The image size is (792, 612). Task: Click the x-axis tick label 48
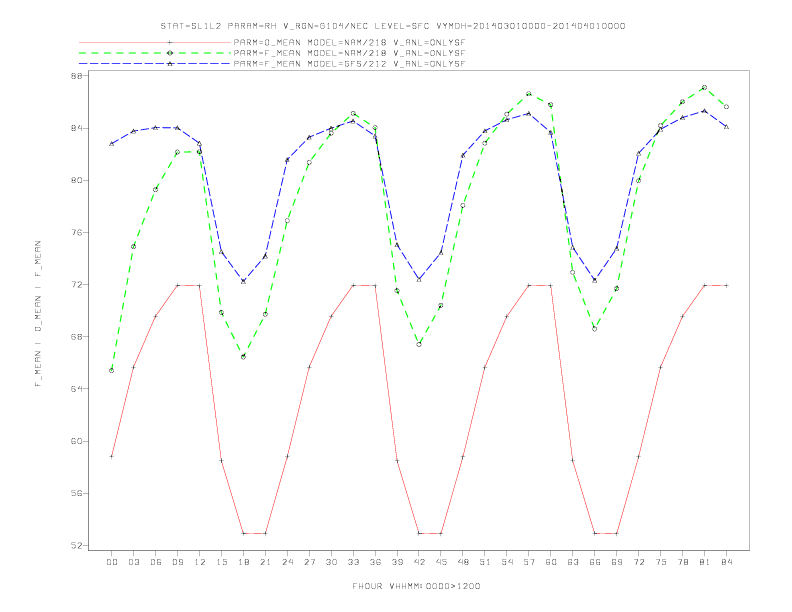[x=463, y=562]
